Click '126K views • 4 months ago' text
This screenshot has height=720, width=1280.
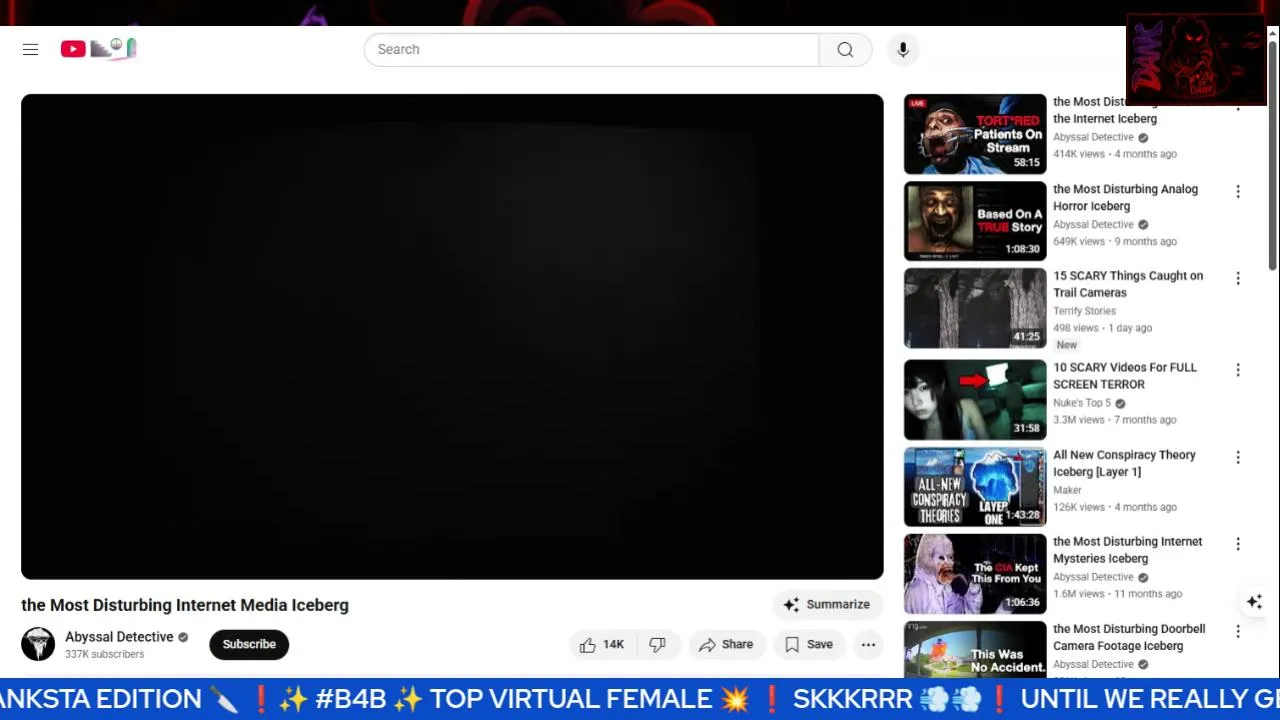coord(1115,507)
